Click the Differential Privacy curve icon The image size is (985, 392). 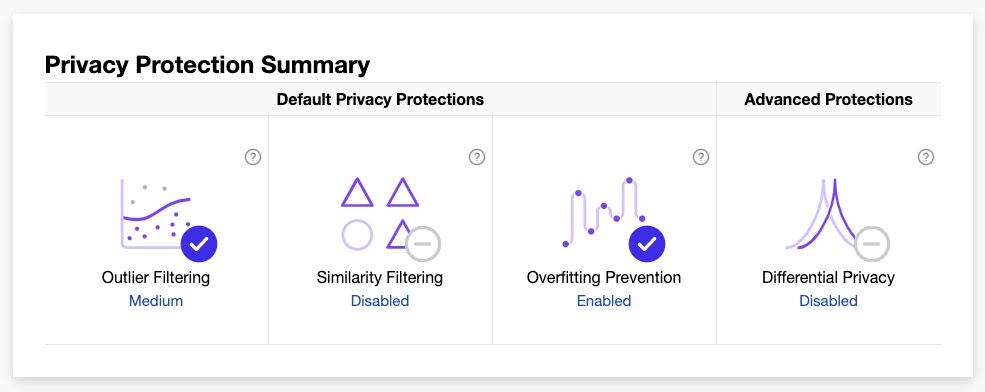827,214
